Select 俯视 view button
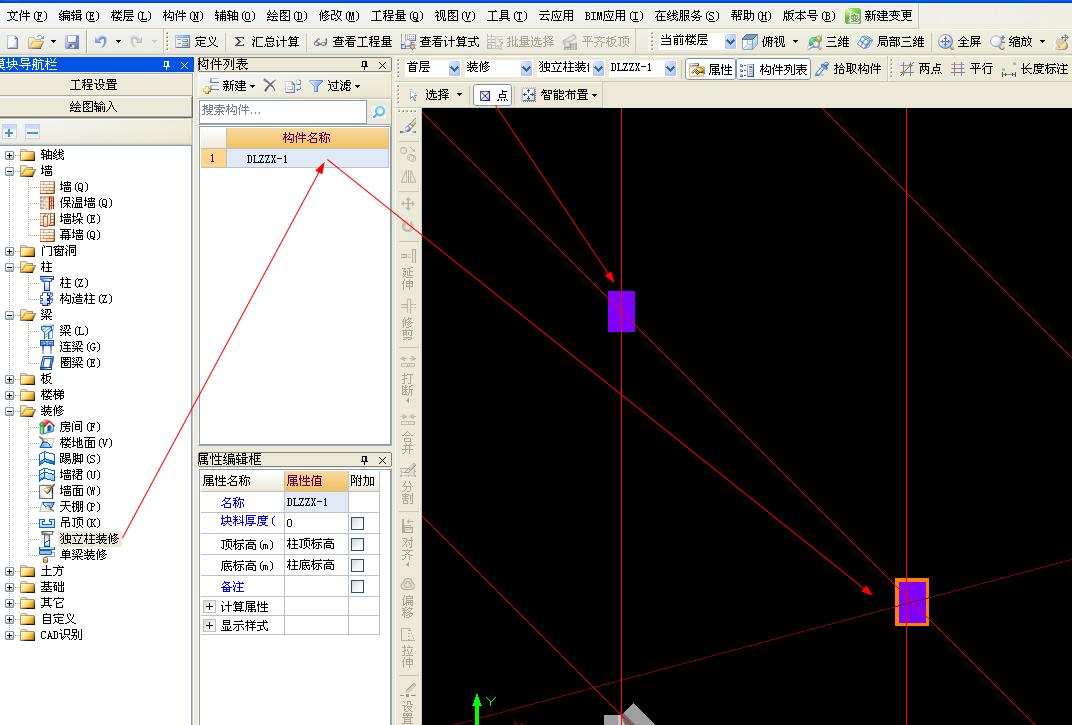This screenshot has width=1072, height=725. (x=764, y=42)
